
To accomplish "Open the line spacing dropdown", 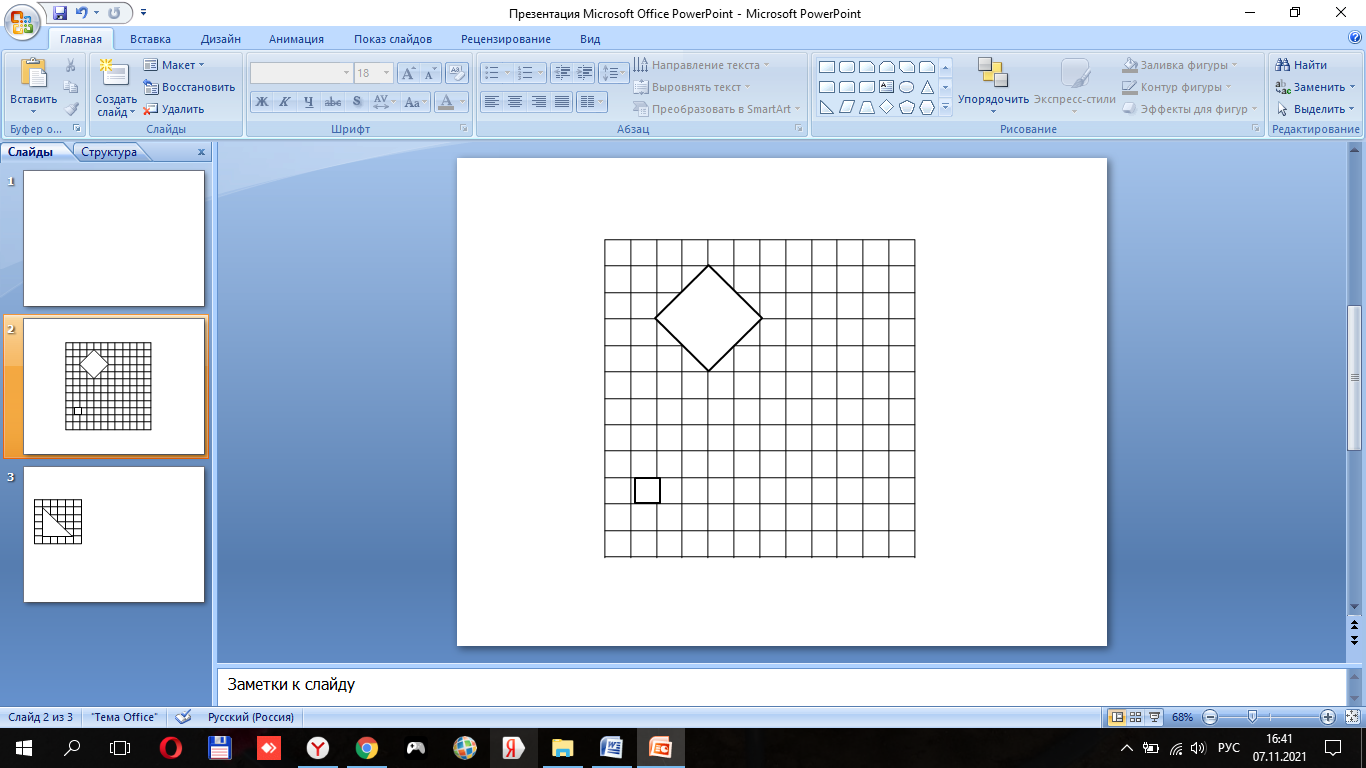I will pyautogui.click(x=613, y=73).
